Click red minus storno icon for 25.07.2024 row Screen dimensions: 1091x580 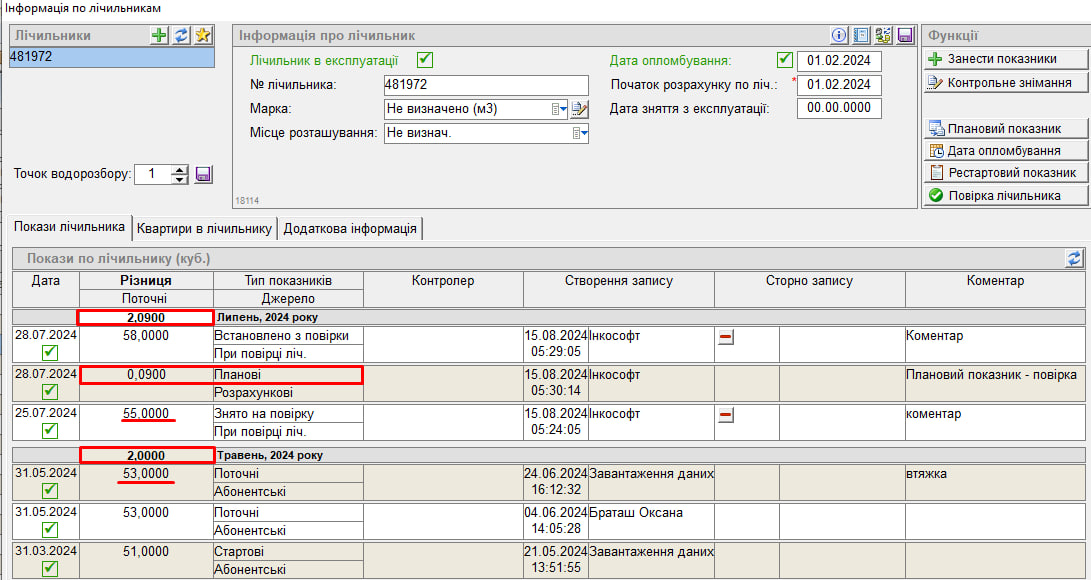726,413
